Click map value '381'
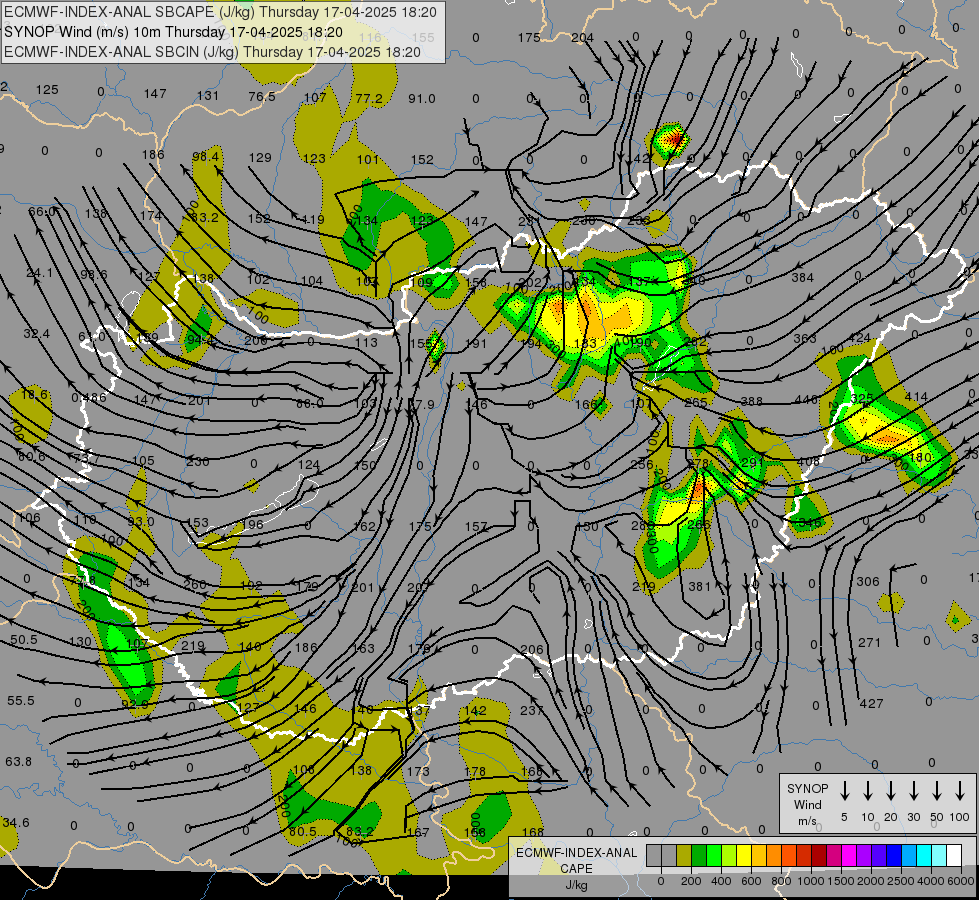The width and height of the screenshot is (979, 900). (699, 586)
